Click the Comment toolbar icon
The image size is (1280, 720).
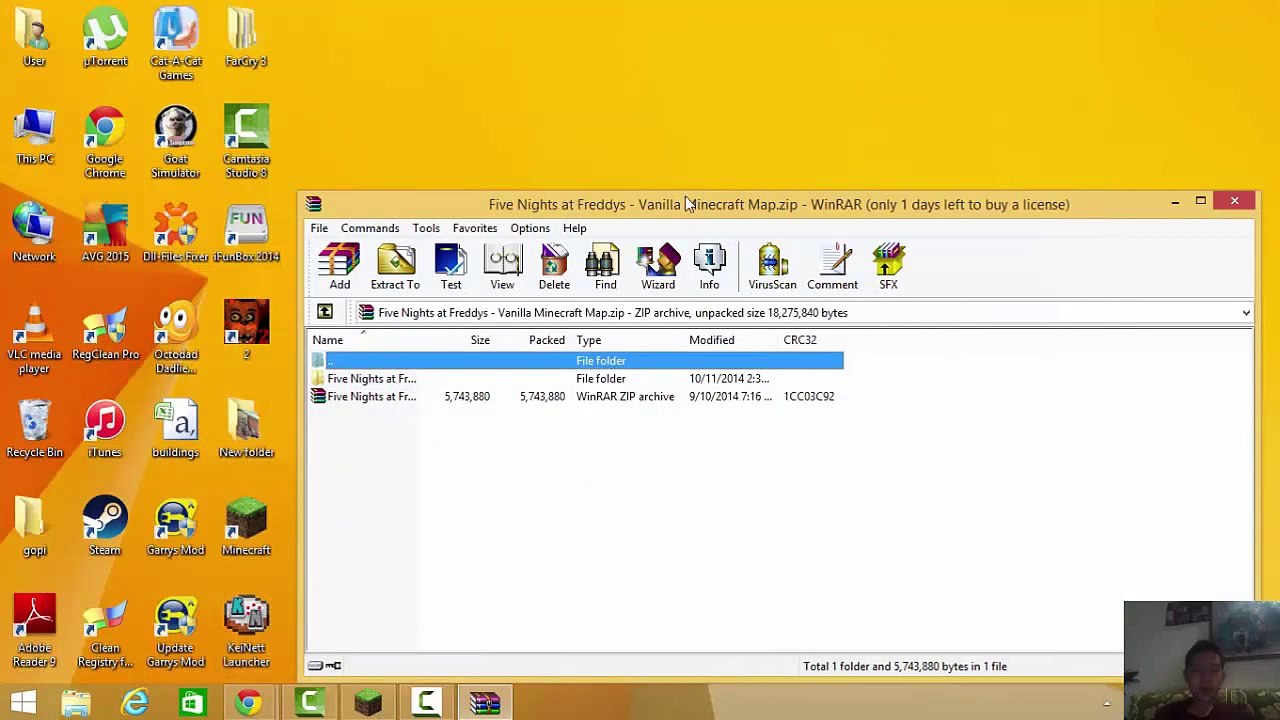point(832,267)
